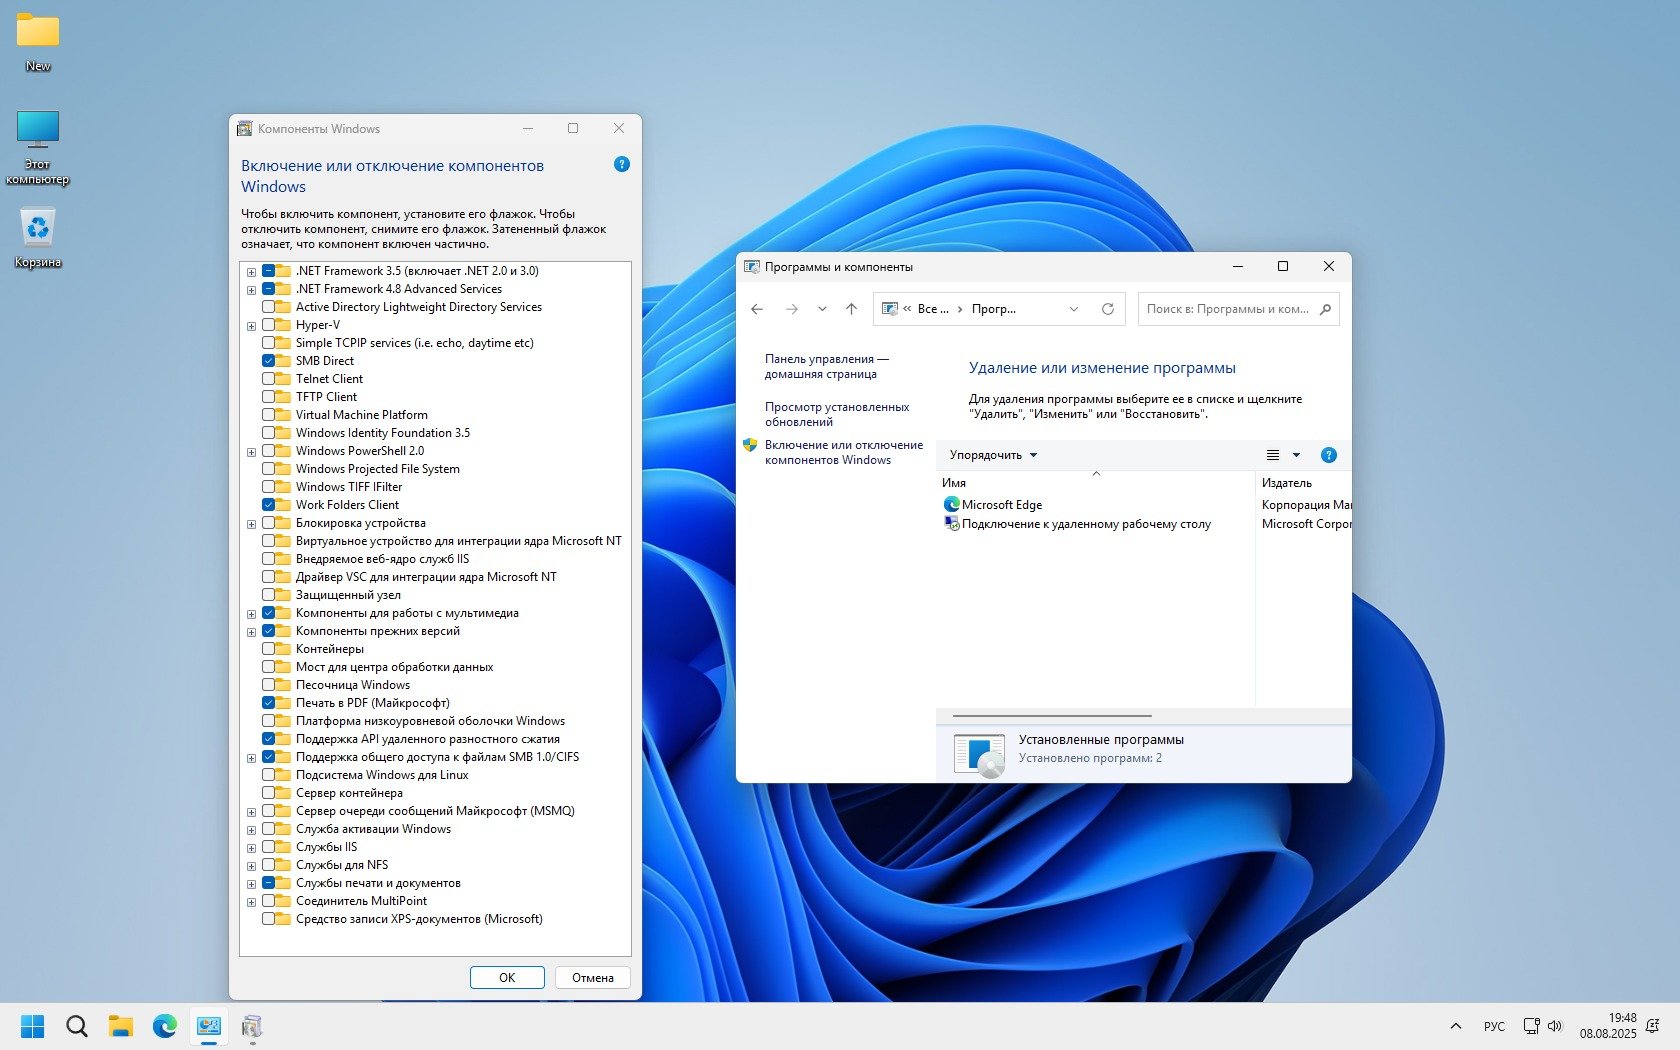
Task: Enable the Telnet Client checkbox
Action: pos(269,379)
